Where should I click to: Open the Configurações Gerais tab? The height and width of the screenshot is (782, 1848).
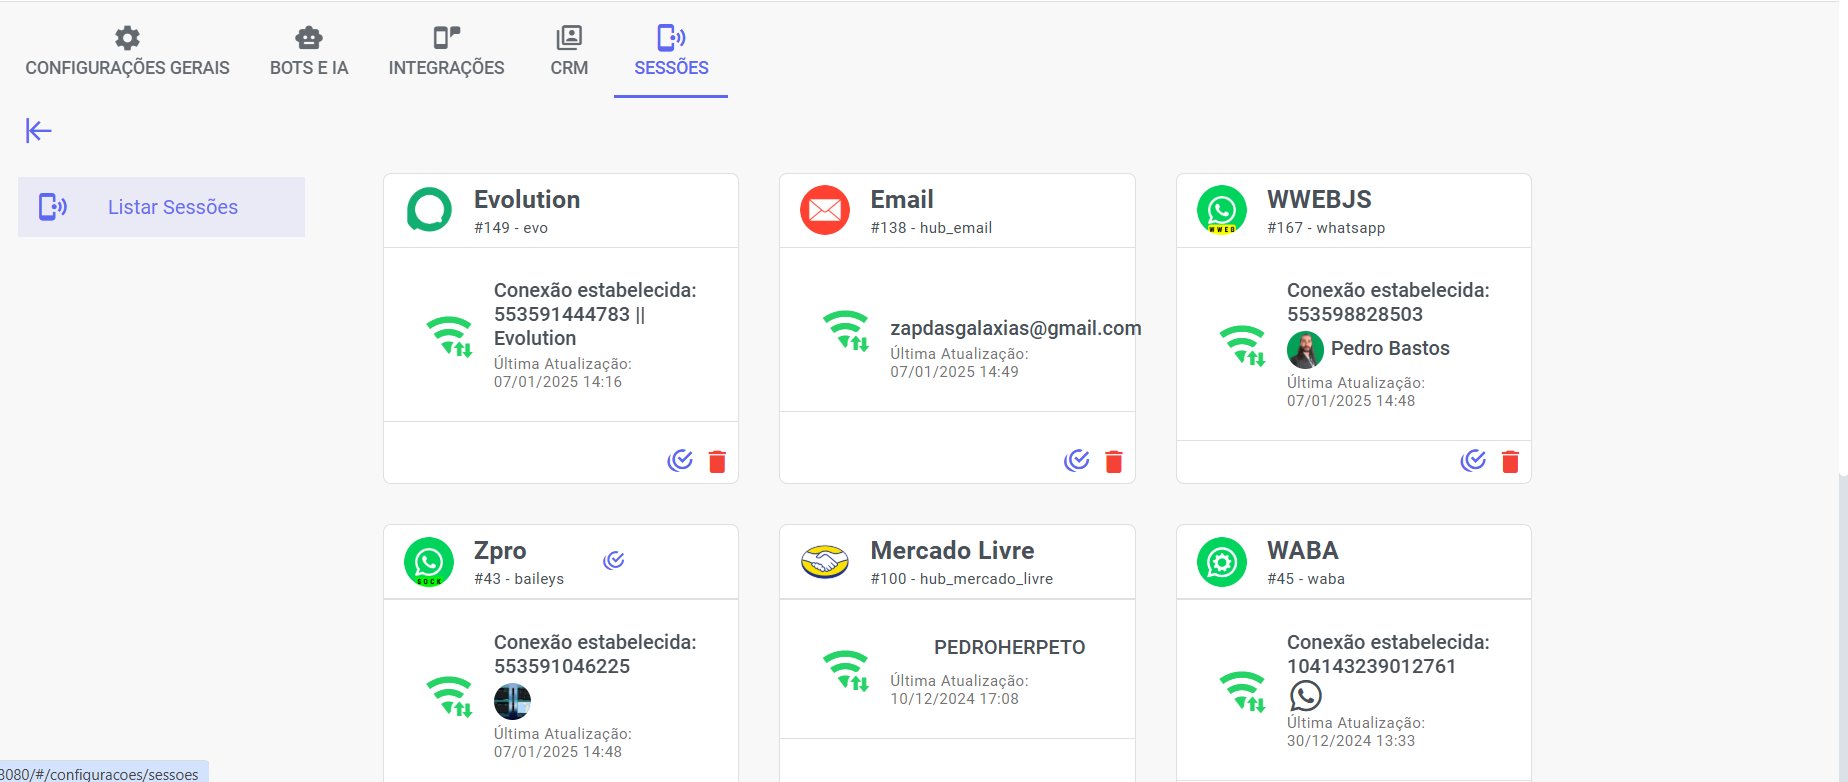click(127, 51)
